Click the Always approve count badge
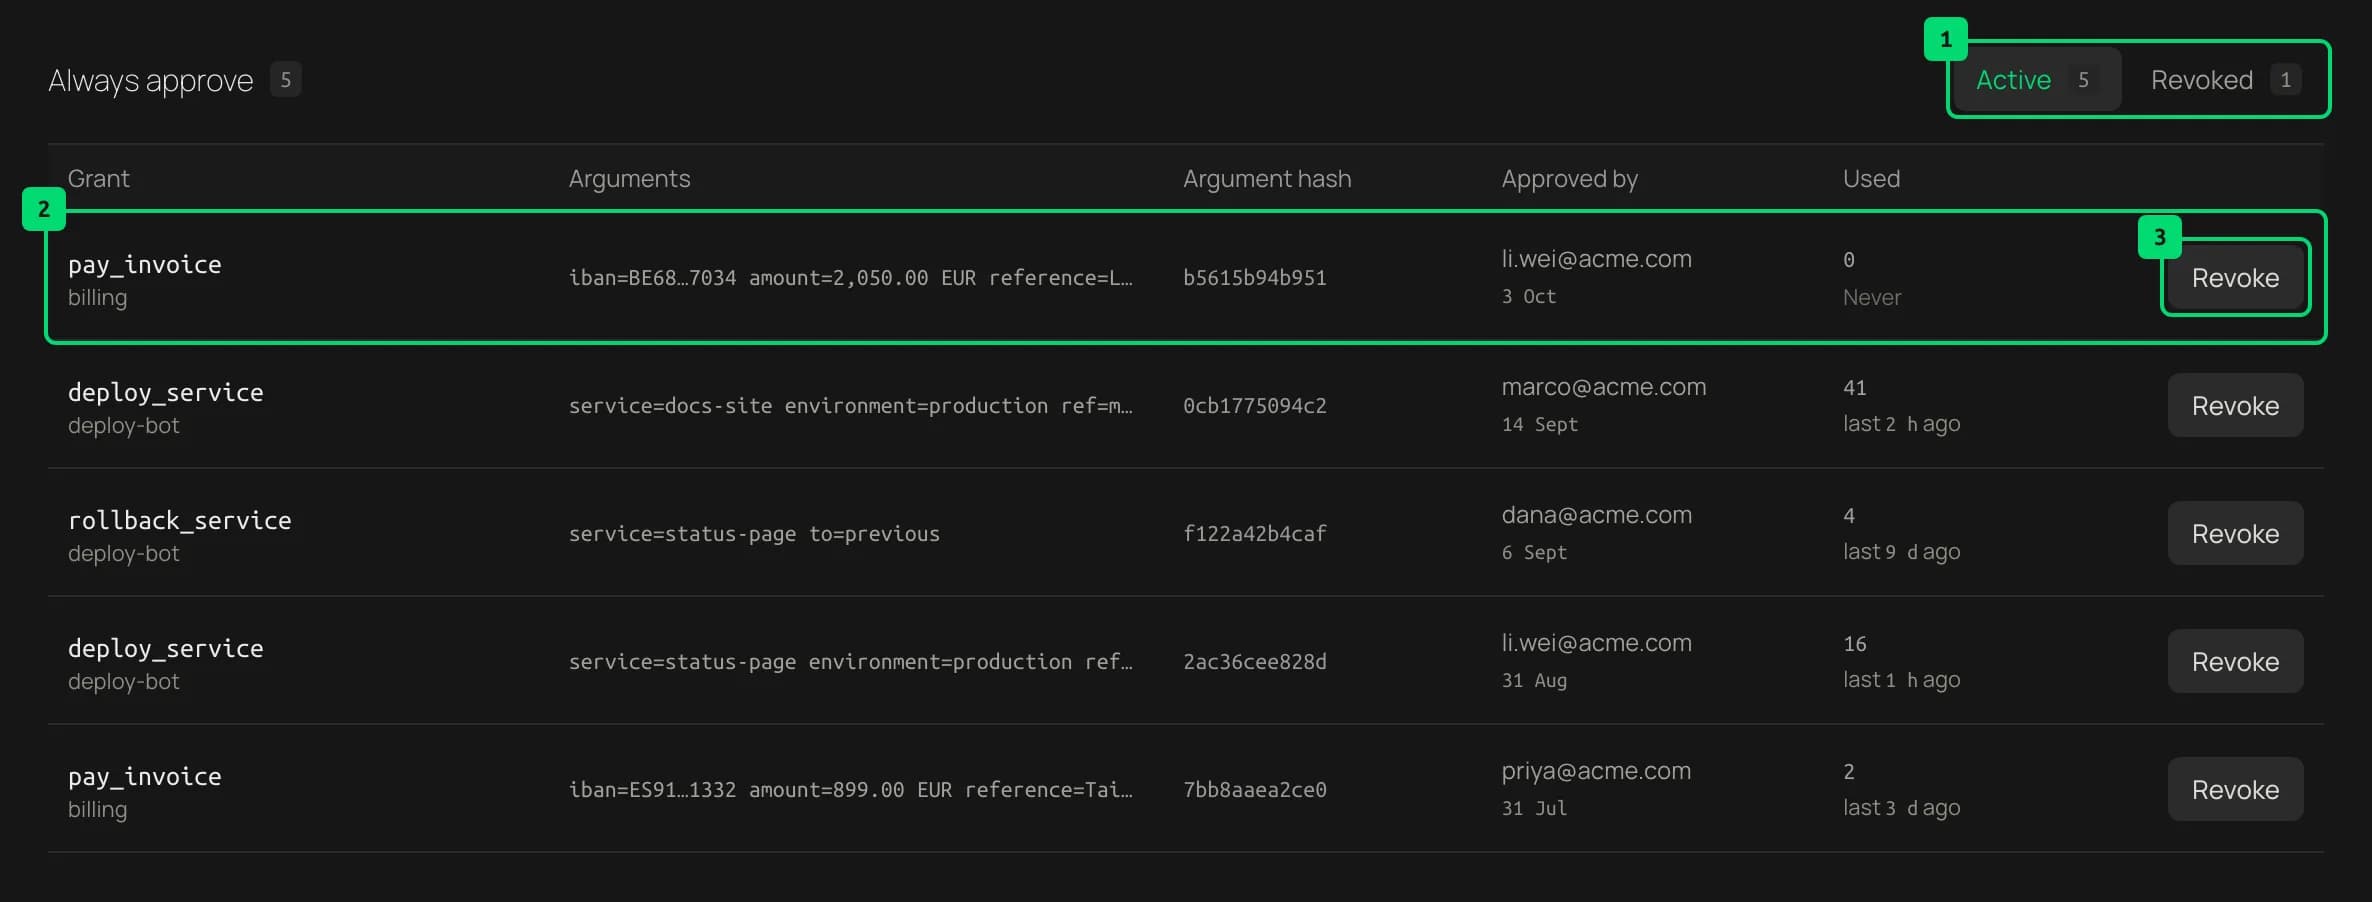Screen dimensions: 2372x902 point(285,79)
